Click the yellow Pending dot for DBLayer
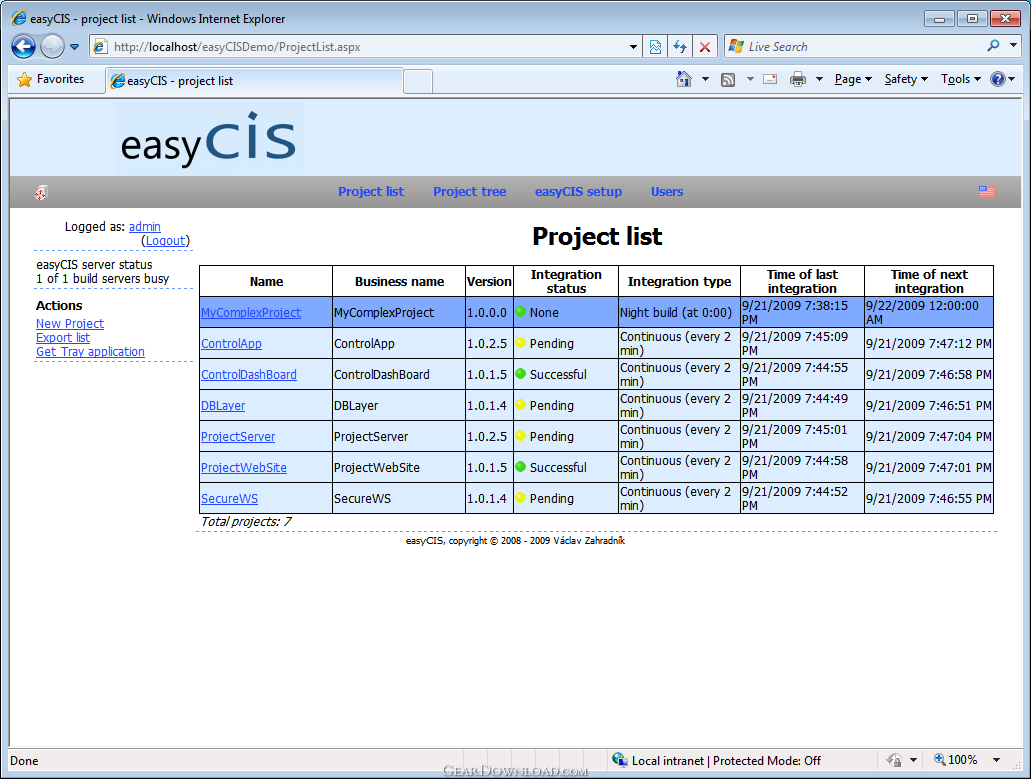 tap(521, 404)
